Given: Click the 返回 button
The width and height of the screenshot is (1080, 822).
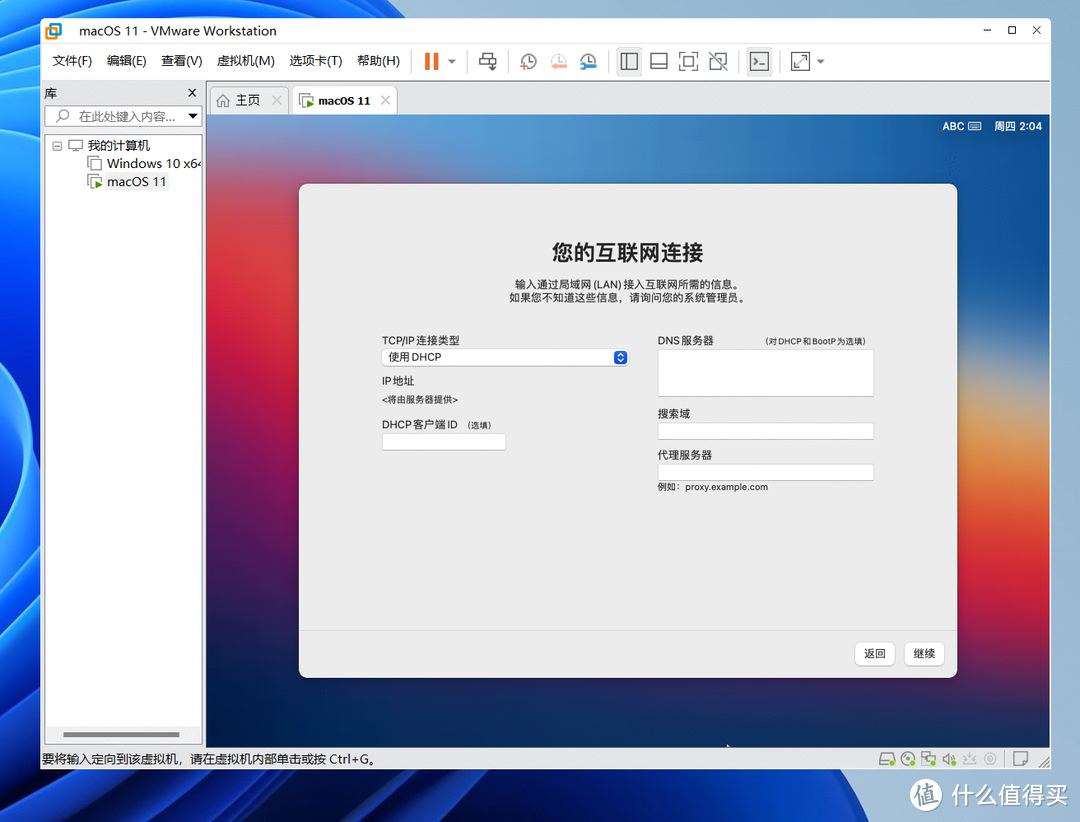Looking at the screenshot, I should pyautogui.click(x=875, y=653).
